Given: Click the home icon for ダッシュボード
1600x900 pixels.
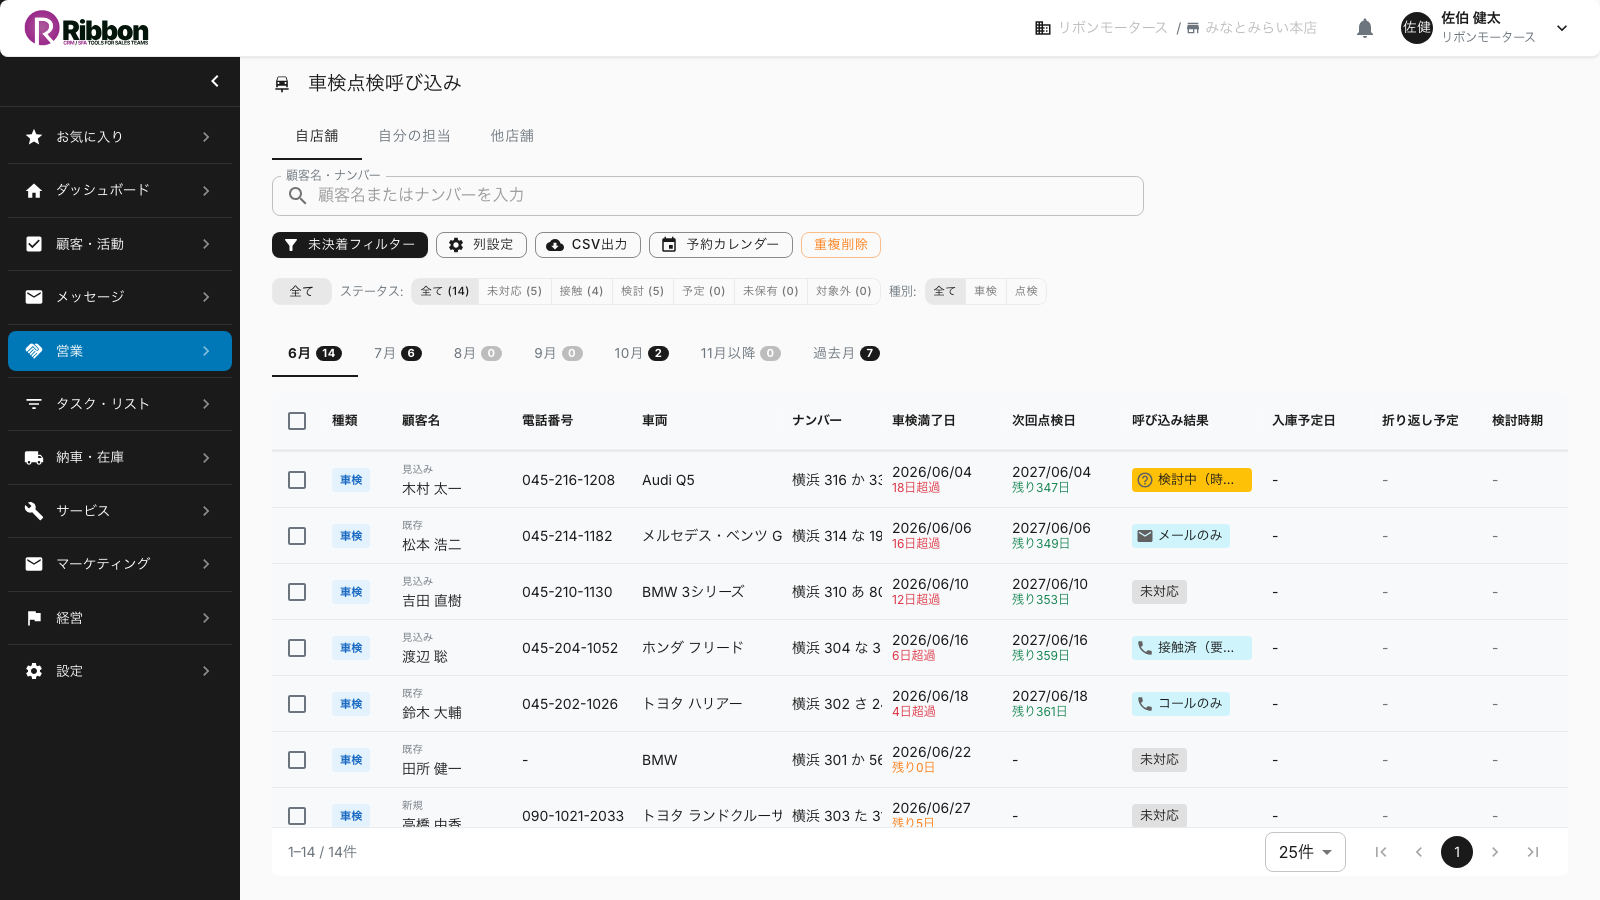Looking at the screenshot, I should tap(34, 190).
